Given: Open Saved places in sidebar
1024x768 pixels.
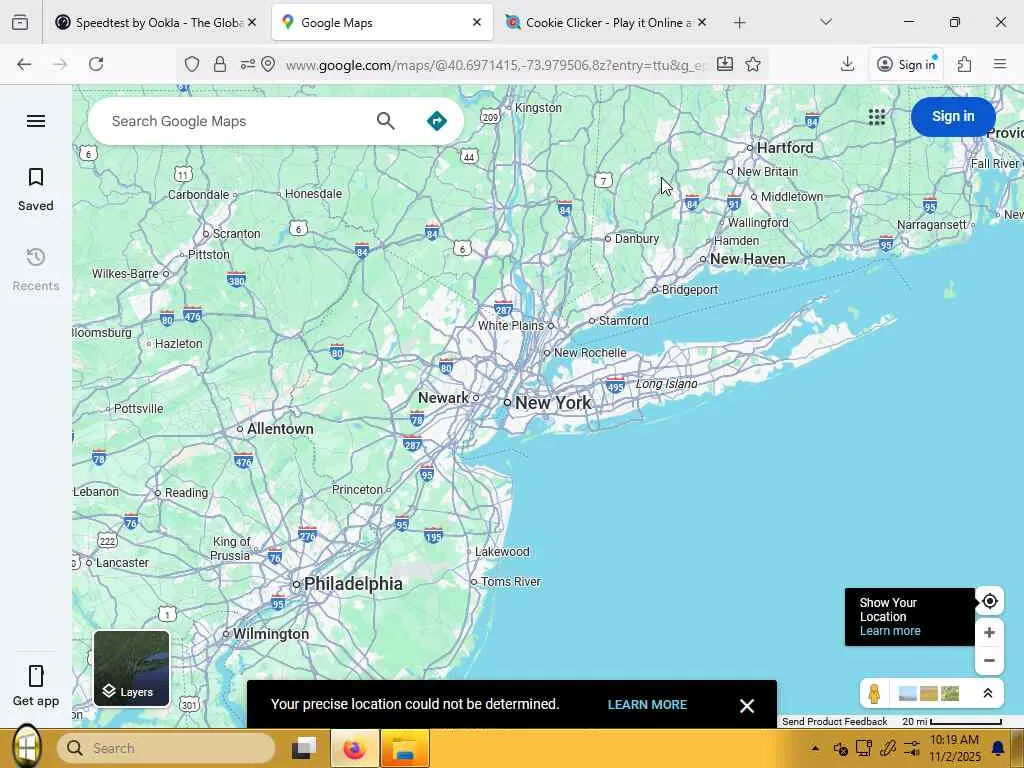Looking at the screenshot, I should click(36, 189).
